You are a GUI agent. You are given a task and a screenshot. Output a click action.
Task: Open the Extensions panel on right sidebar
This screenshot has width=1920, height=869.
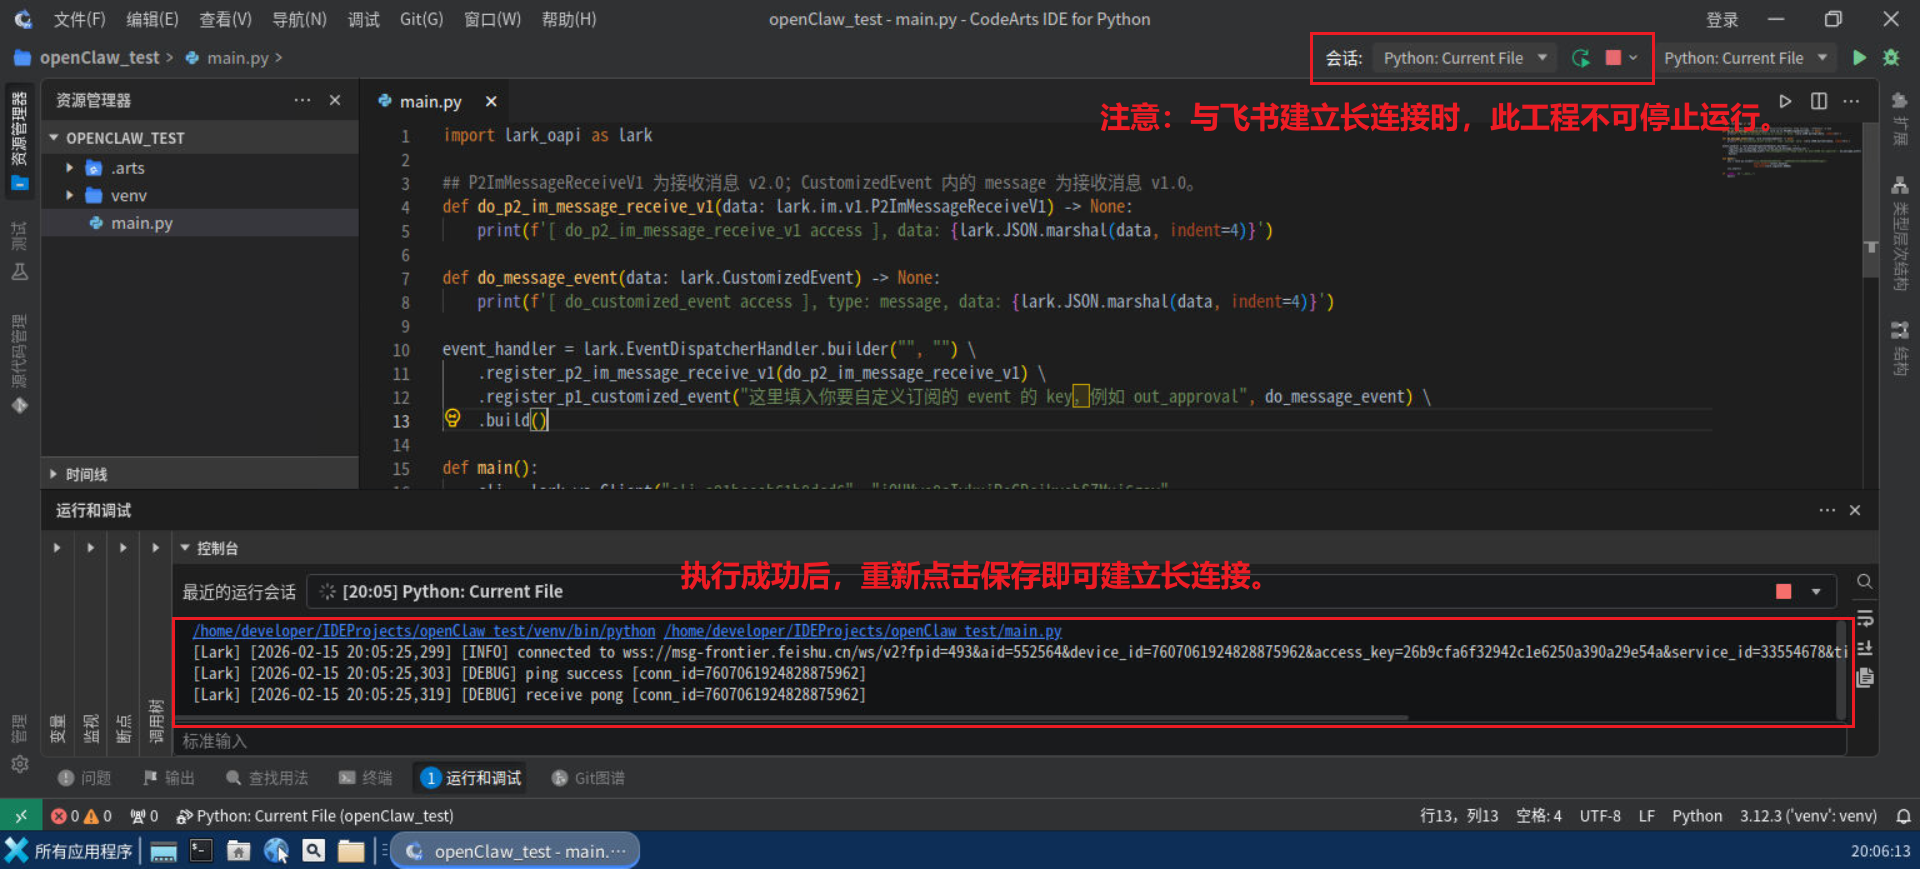pos(1900,120)
